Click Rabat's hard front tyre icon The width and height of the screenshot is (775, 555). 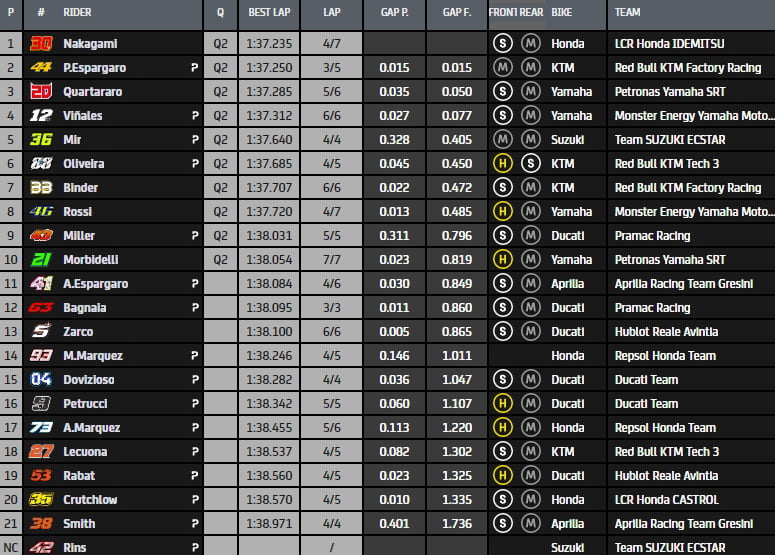coord(503,475)
